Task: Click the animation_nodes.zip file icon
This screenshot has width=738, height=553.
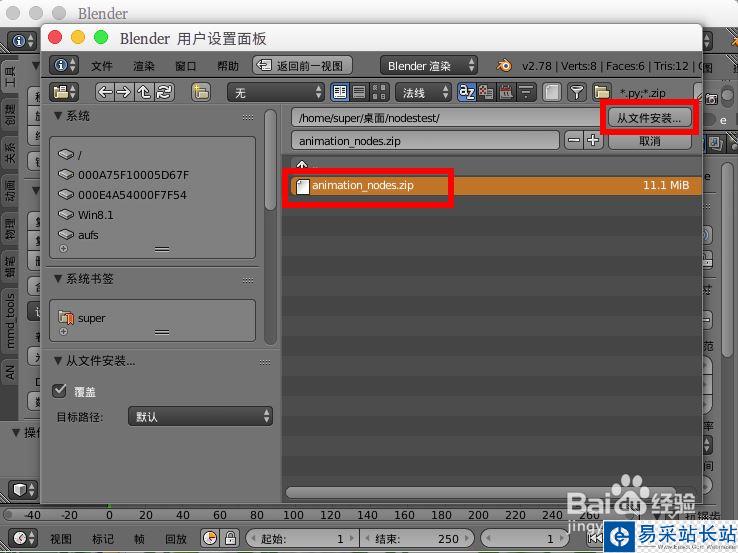Action: [x=303, y=186]
